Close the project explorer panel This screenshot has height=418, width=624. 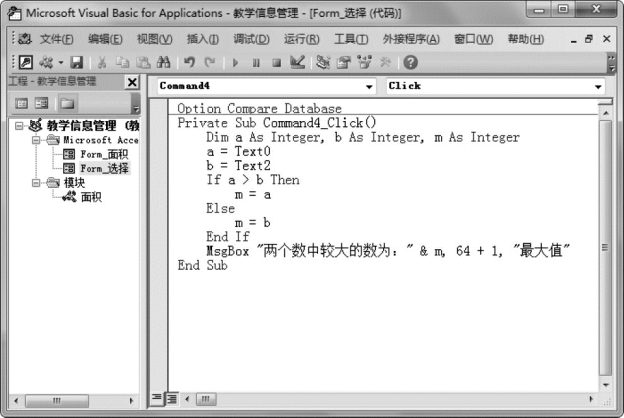(132, 82)
